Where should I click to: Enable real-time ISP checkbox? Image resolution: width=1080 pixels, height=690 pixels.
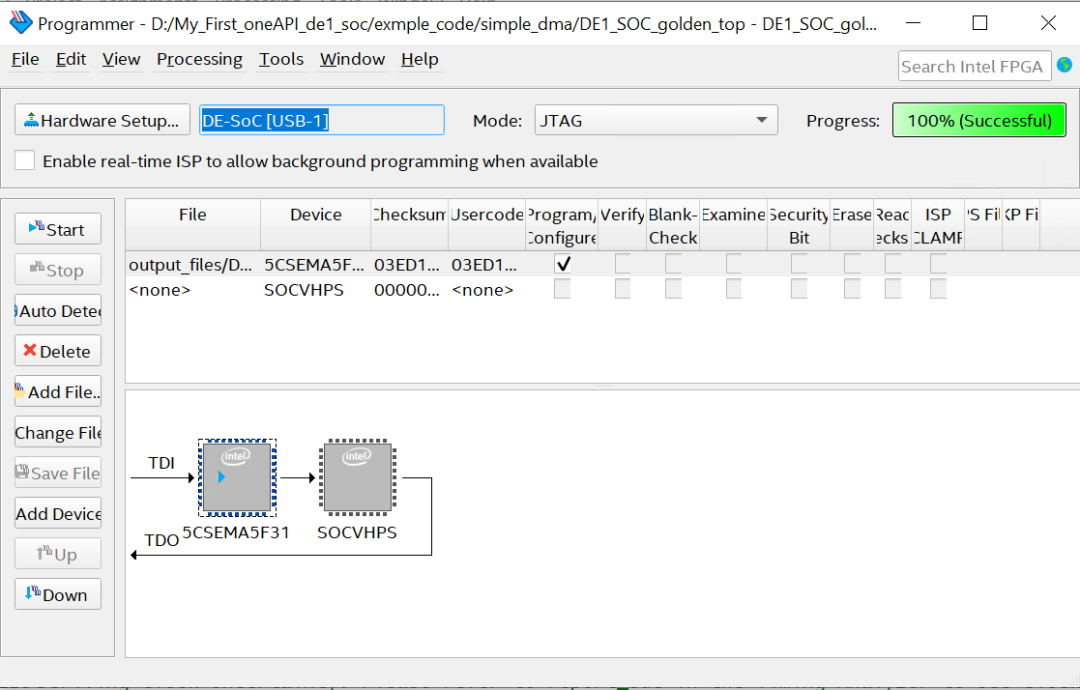(25, 160)
